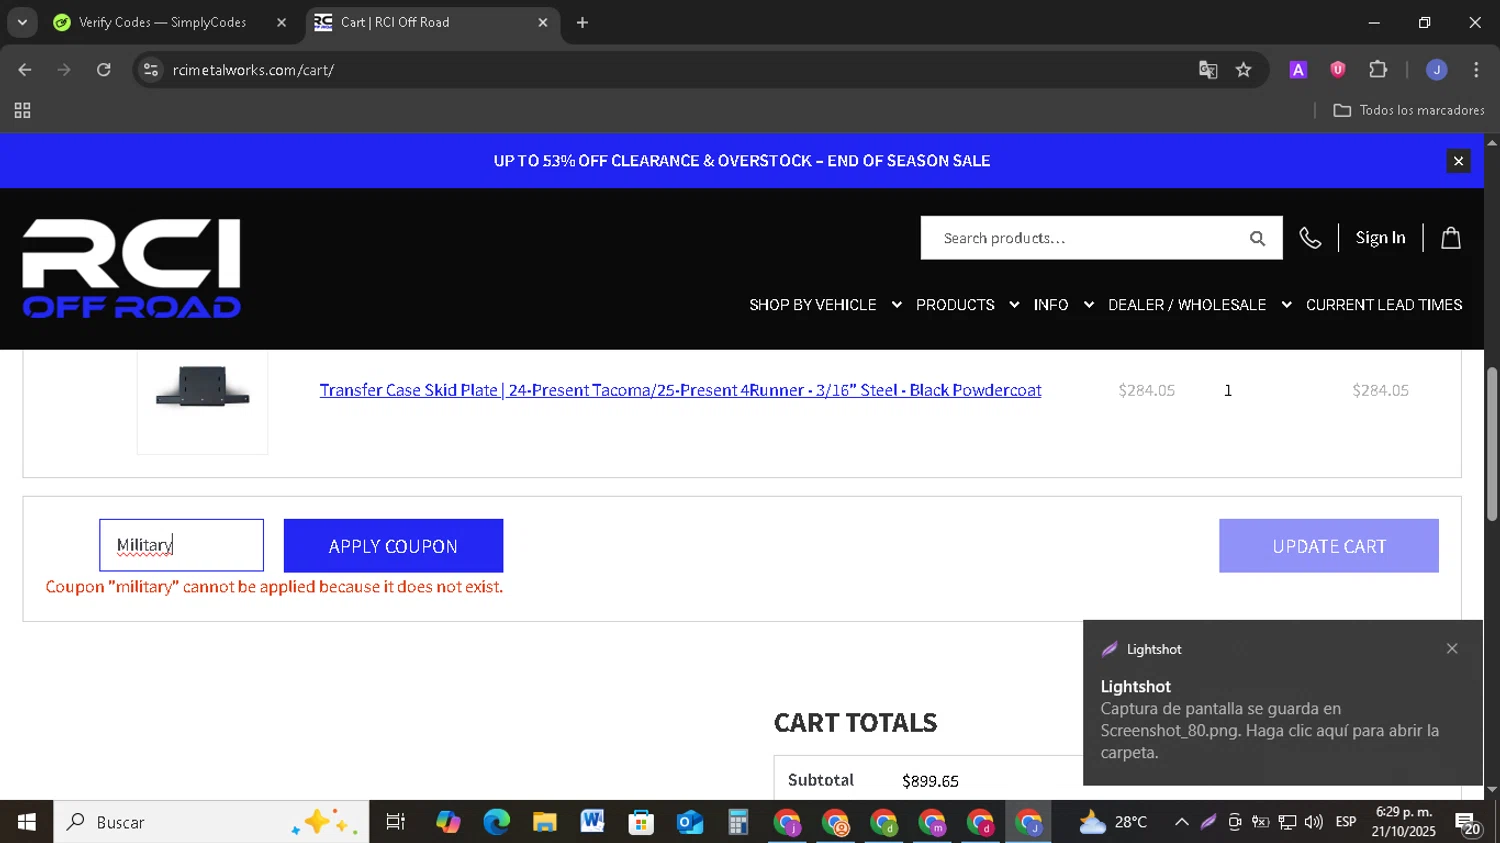Open Transfer Case Skid Plate product link
This screenshot has height=843, width=1500.
[x=680, y=390]
